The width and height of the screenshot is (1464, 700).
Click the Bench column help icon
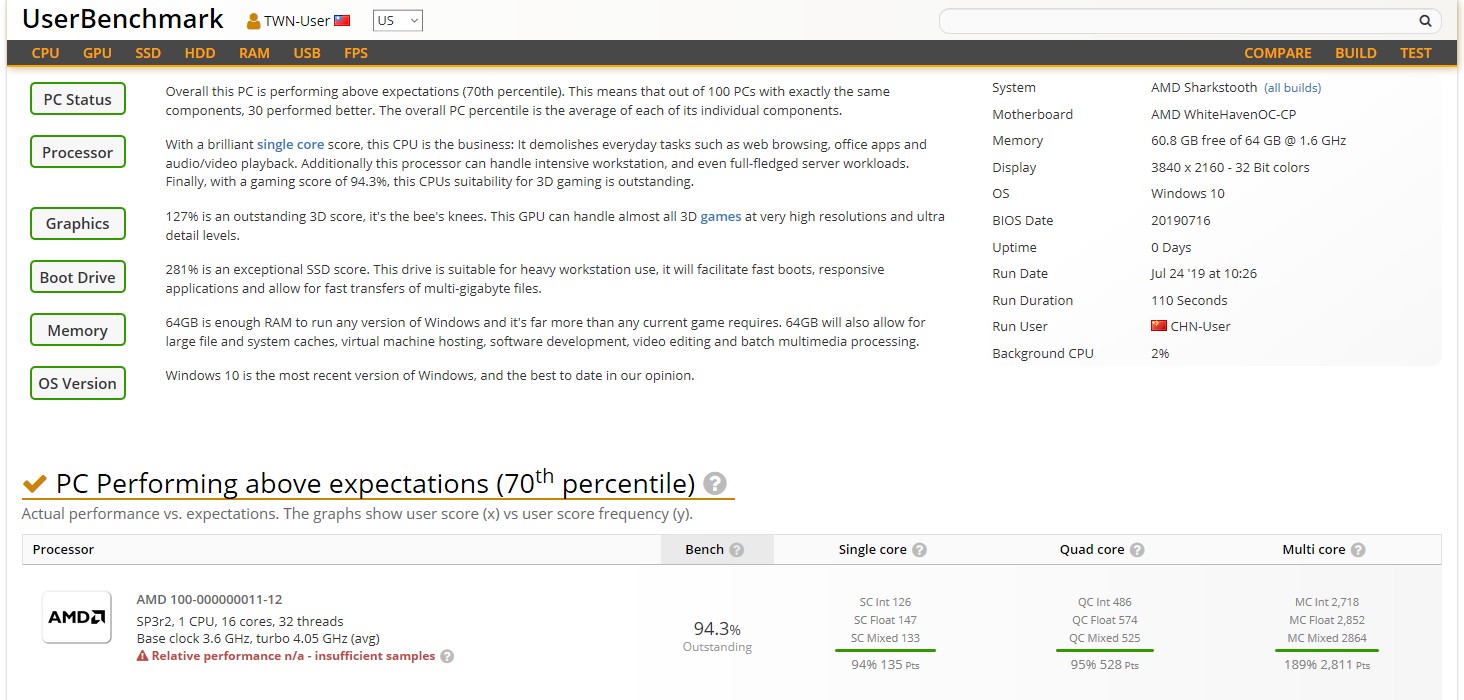(737, 550)
